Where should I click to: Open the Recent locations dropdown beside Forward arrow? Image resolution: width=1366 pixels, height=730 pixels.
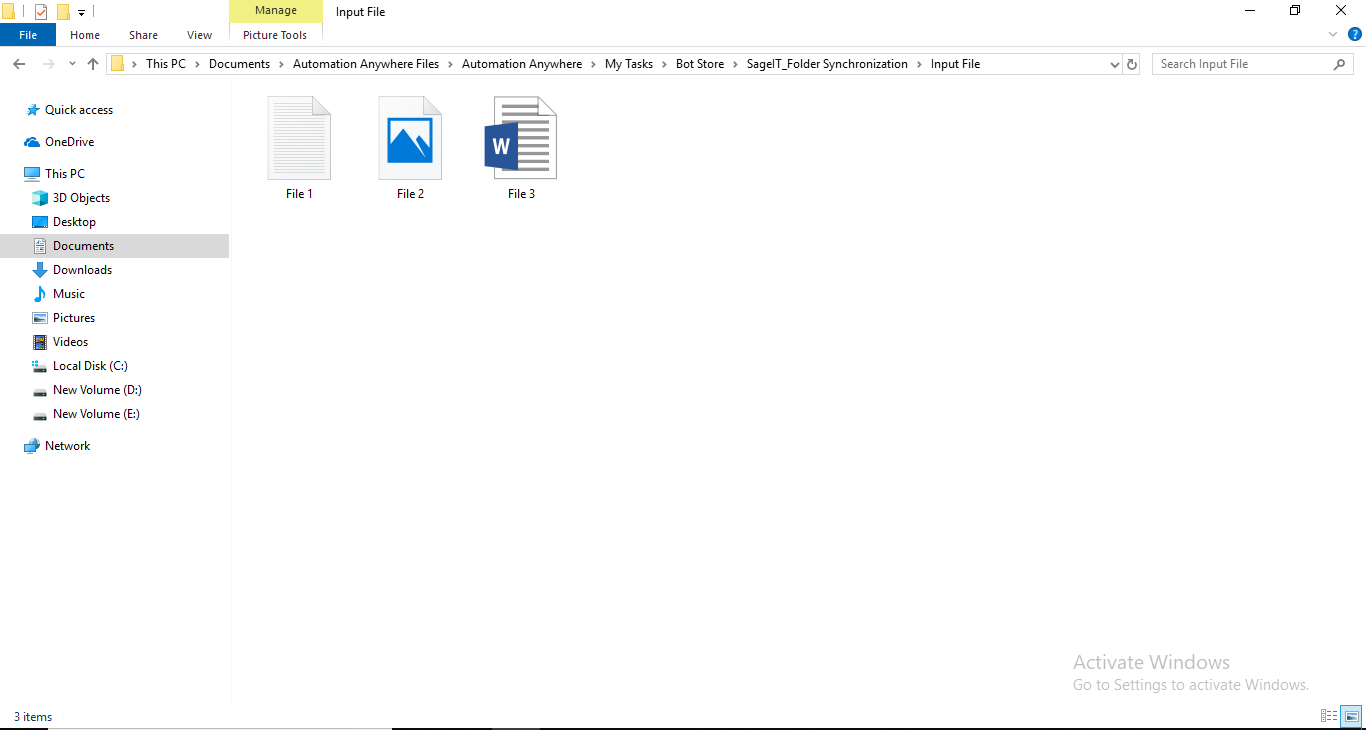click(72, 64)
